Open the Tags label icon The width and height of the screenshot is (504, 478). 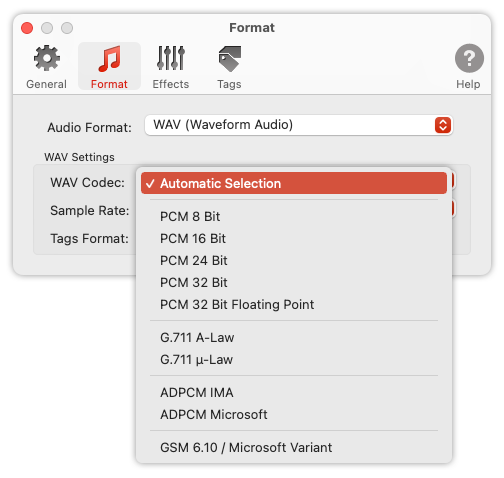(230, 59)
